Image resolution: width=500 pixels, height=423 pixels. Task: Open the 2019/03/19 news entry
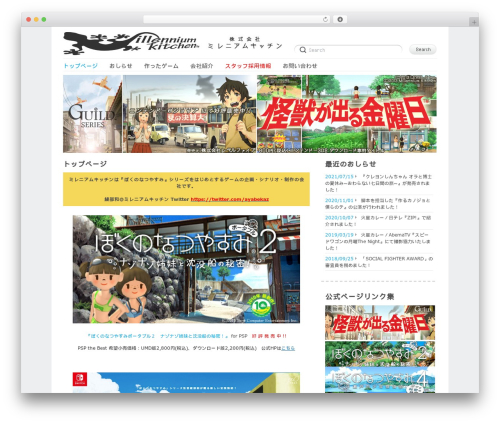tap(379, 241)
